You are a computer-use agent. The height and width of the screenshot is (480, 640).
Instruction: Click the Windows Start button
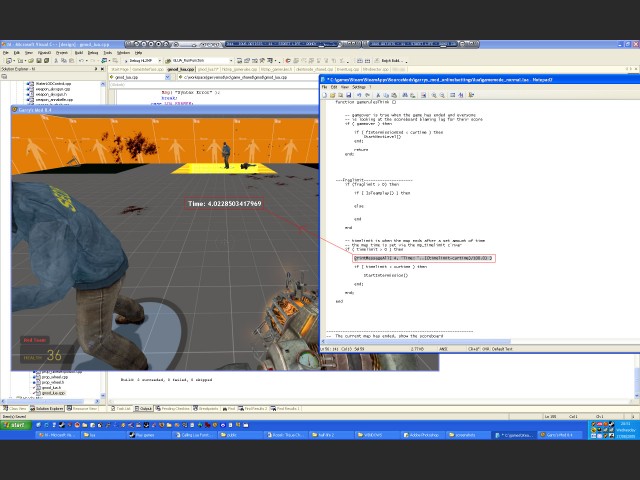(15, 425)
